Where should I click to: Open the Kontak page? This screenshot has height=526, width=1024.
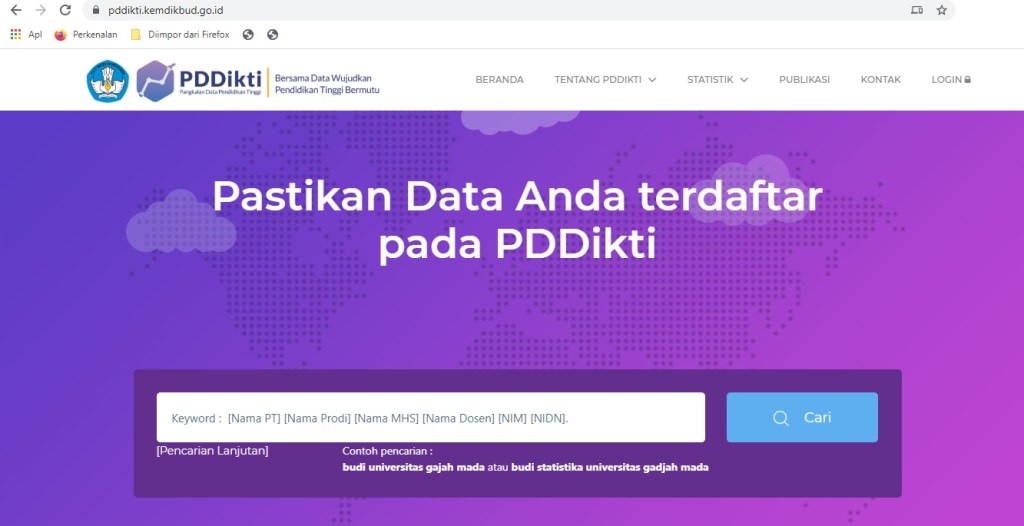[x=880, y=80]
